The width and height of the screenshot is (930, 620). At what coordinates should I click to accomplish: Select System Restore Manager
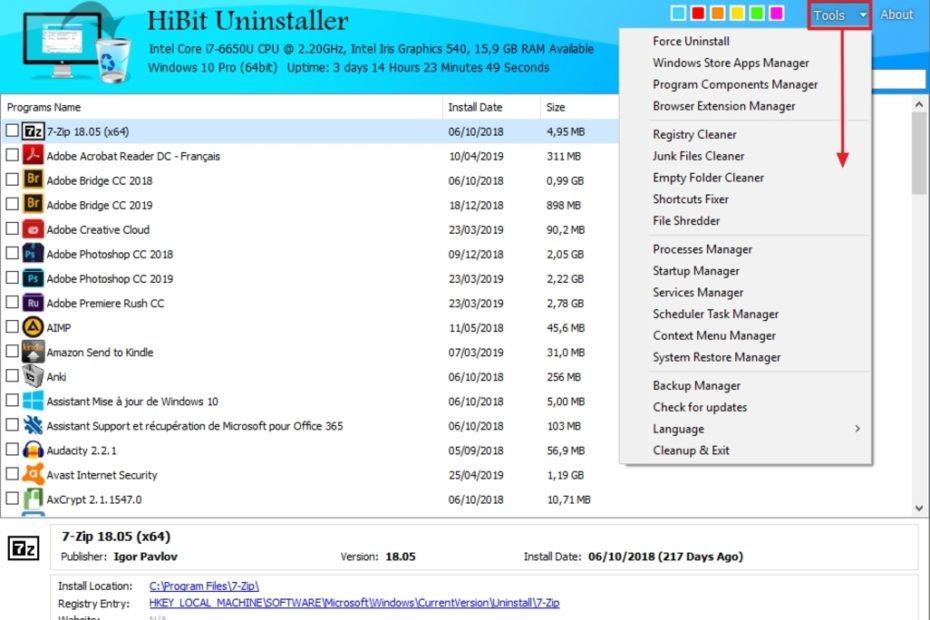point(716,357)
